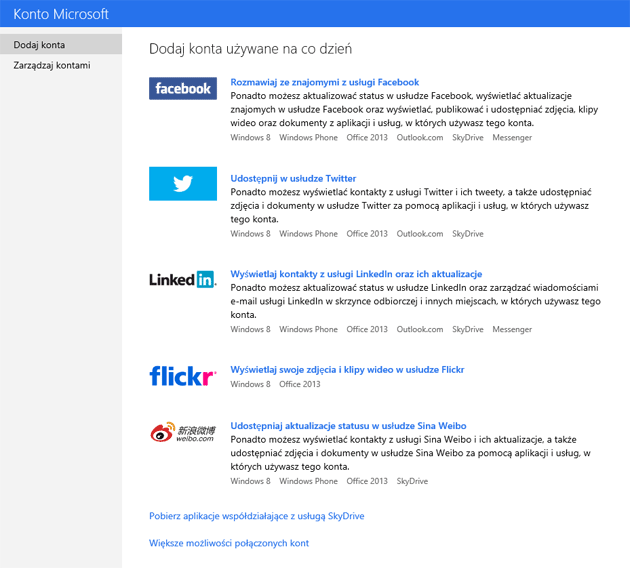Click the LinkedIn logo
This screenshot has height=568, width=630.
click(183, 280)
